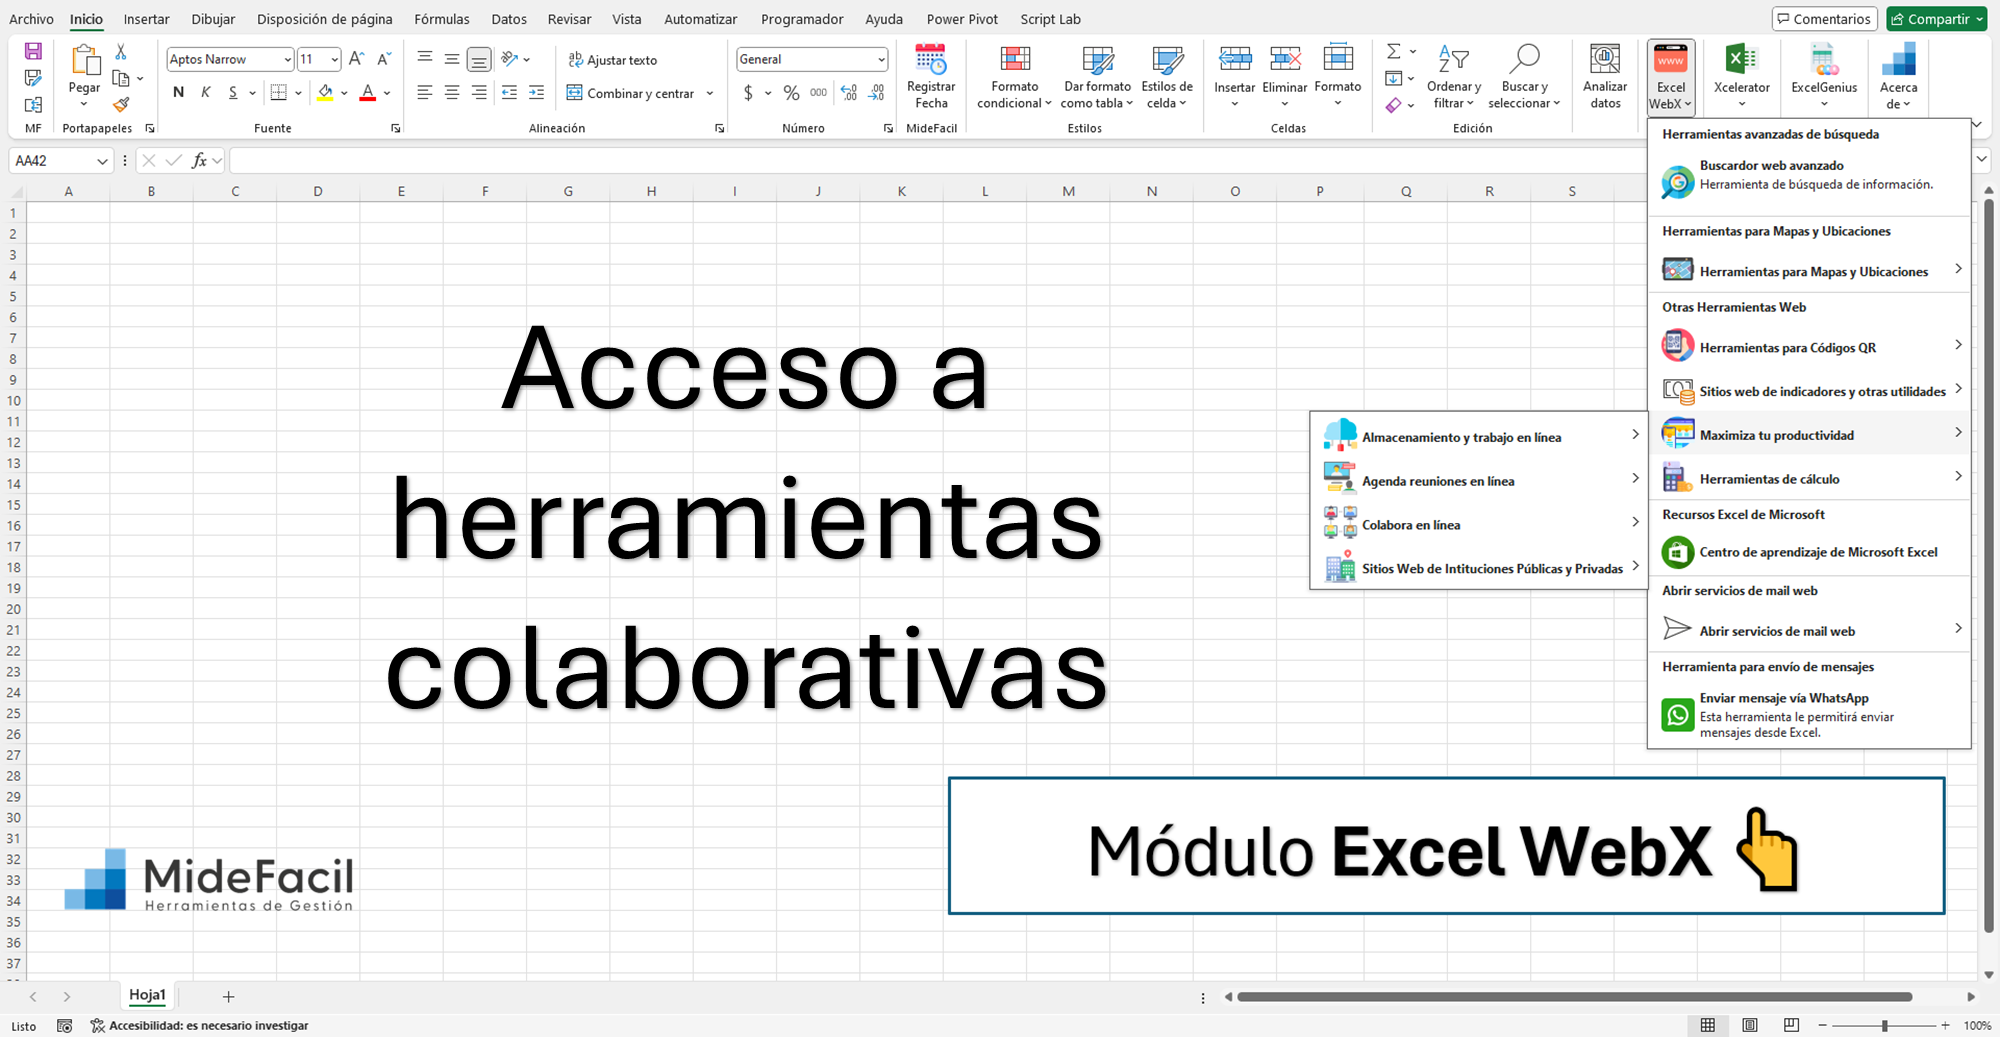This screenshot has height=1037, width=2000.
Task: Click the Comentarios button
Action: (x=1825, y=19)
